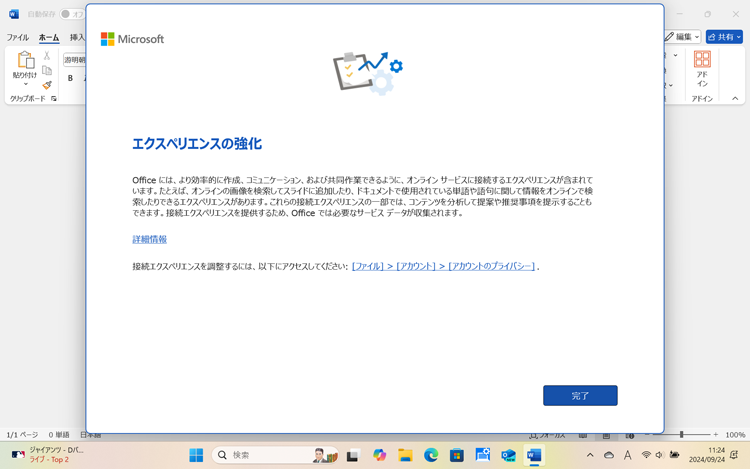Switch to the ホーム ribbon tab
Viewport: 750px width, 469px height.
pos(48,38)
